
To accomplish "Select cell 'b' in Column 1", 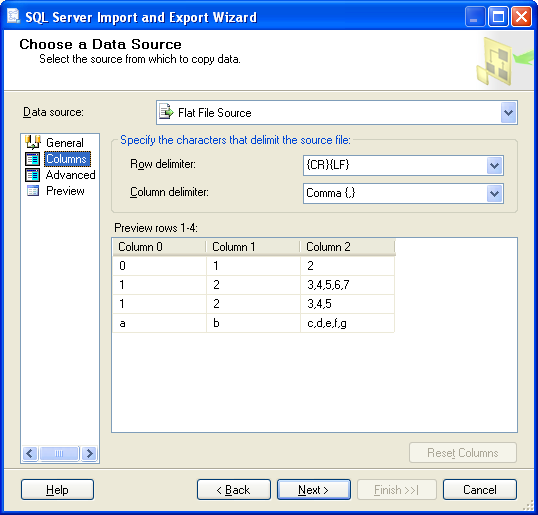I will point(253,323).
